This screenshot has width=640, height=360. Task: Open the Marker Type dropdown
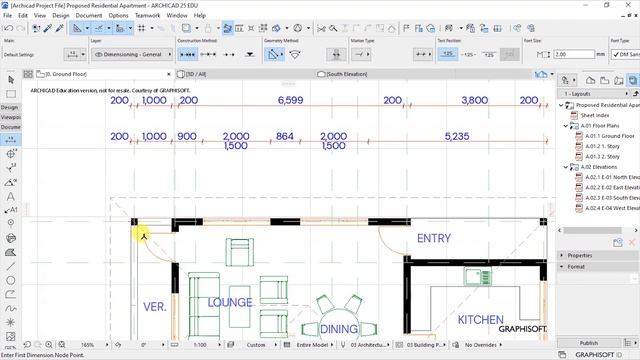(361, 54)
